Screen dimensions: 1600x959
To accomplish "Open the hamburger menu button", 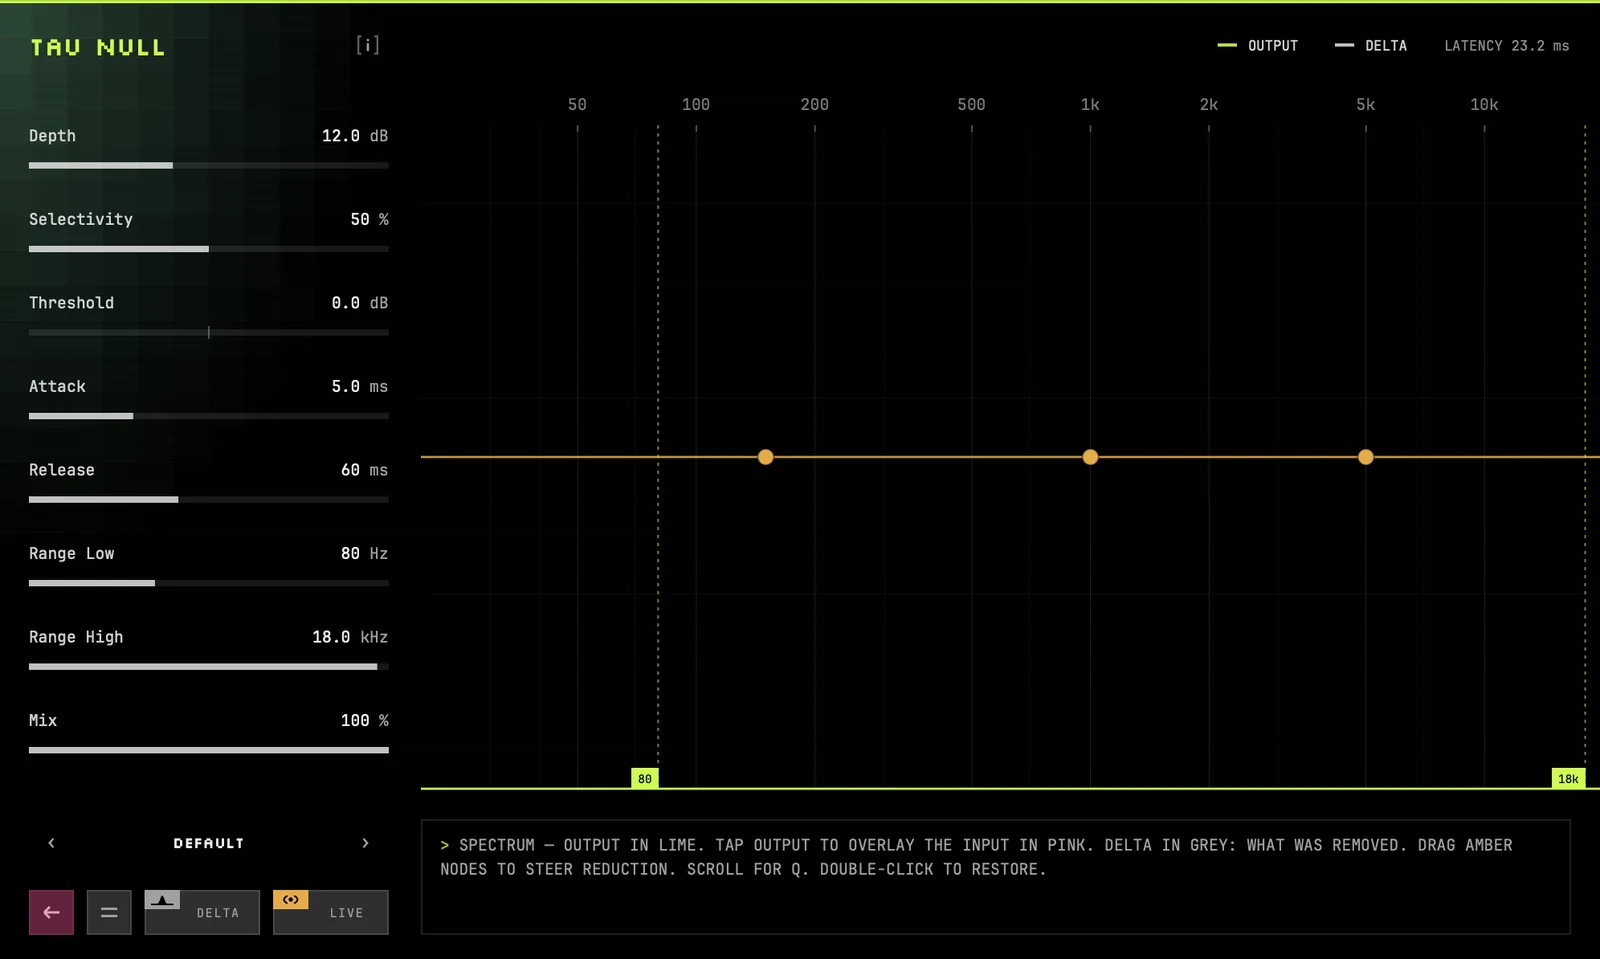I will point(109,912).
